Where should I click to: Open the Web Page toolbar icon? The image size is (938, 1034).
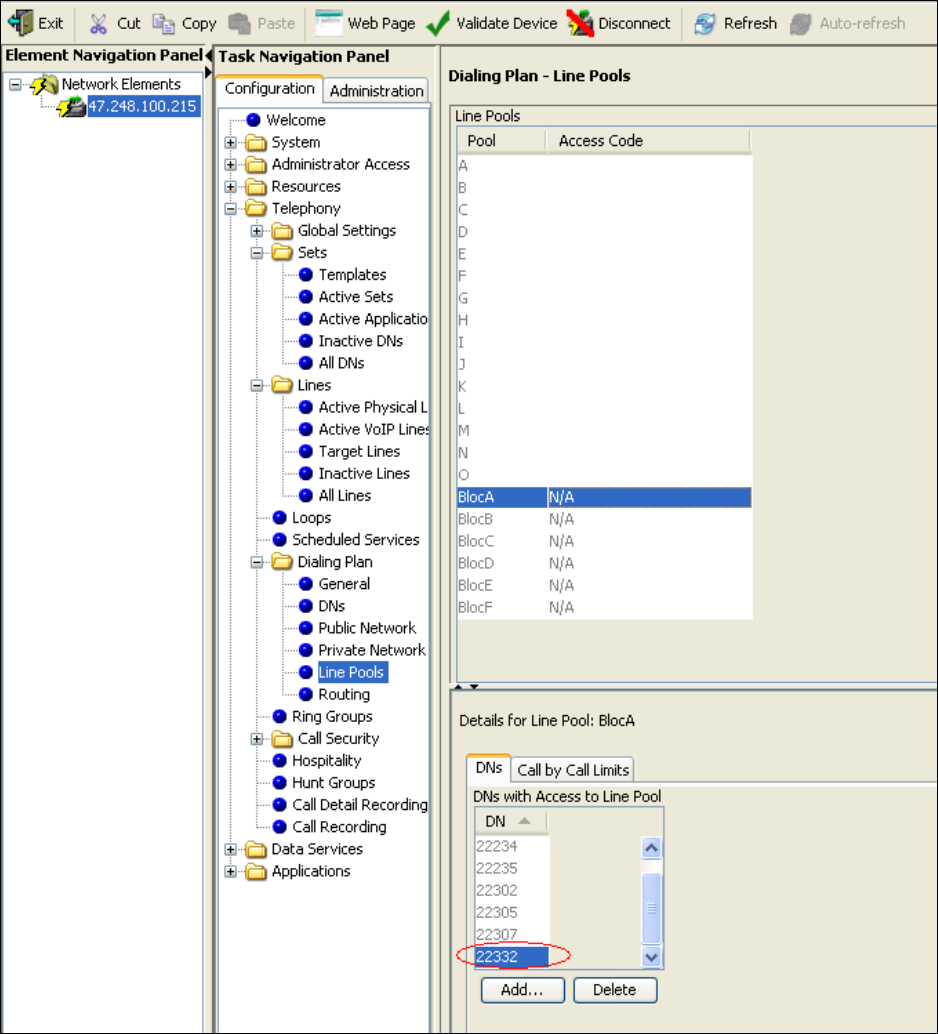coord(328,22)
